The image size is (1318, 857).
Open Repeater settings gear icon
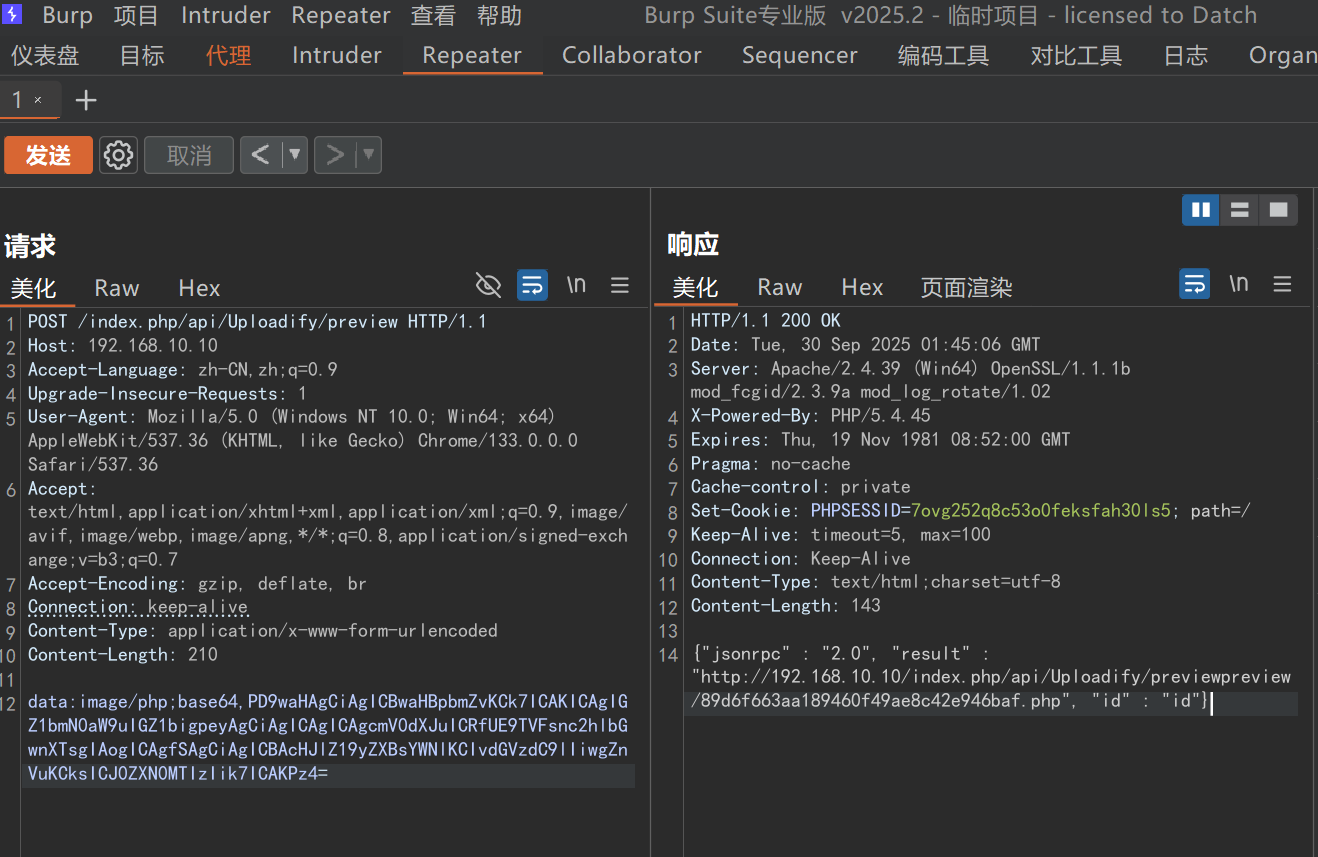(x=118, y=155)
